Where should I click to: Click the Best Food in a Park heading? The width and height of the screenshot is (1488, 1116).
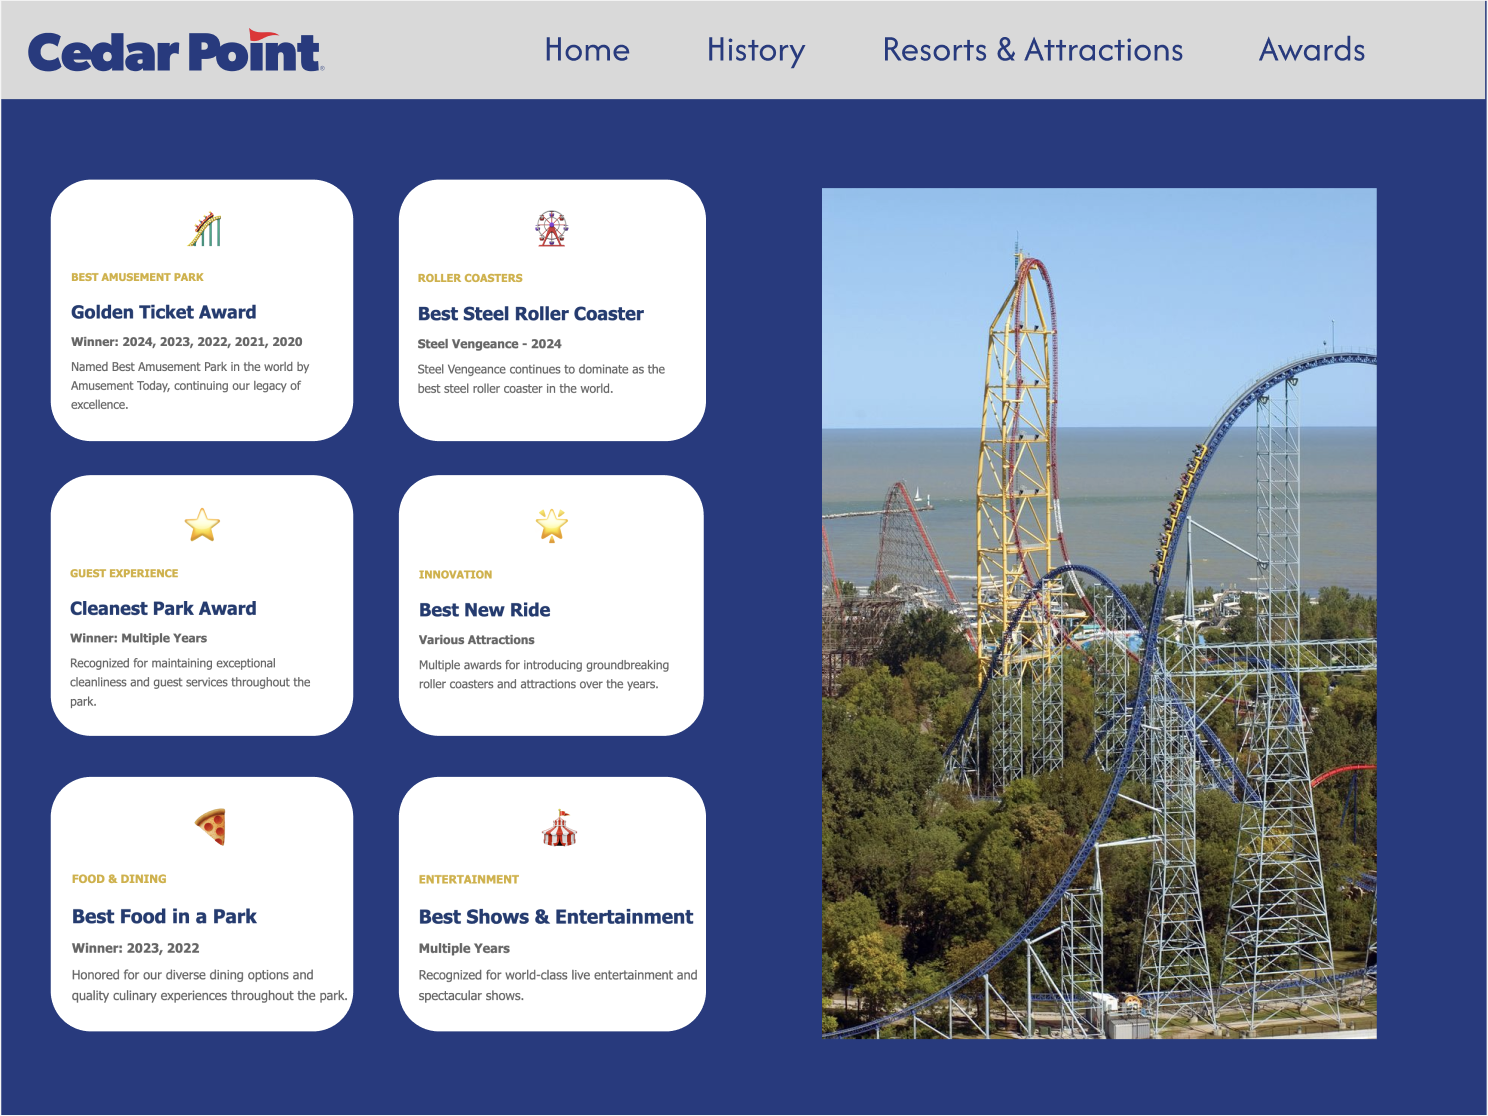(164, 916)
